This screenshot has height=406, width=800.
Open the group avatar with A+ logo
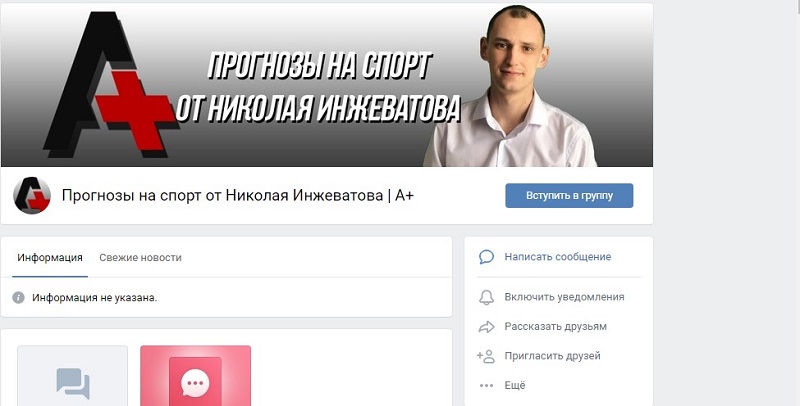(32, 195)
